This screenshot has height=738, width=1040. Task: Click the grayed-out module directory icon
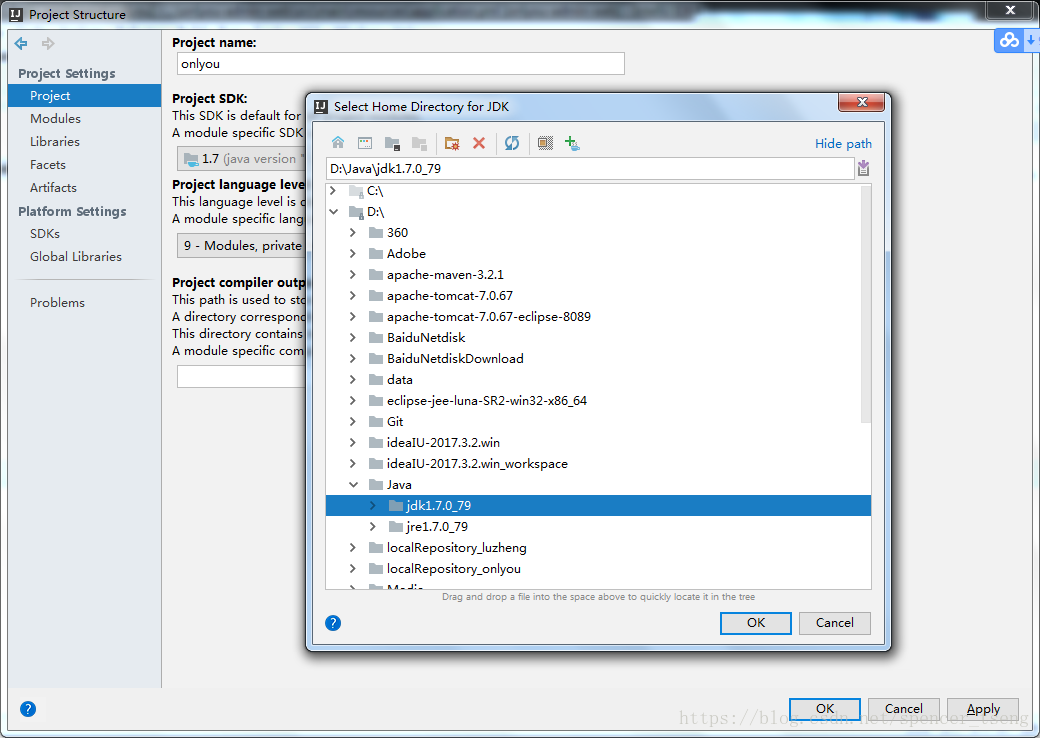point(419,143)
